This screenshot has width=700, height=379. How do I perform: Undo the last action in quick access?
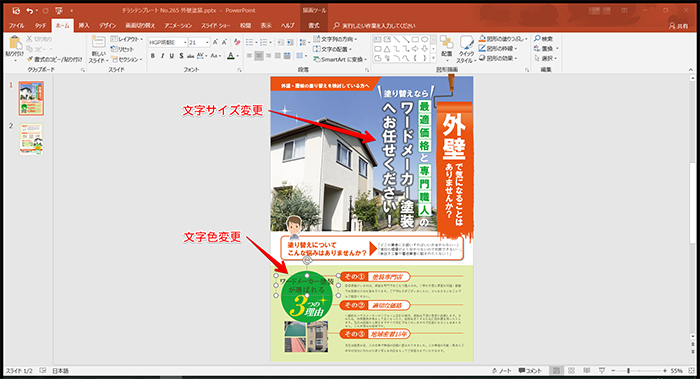point(29,10)
